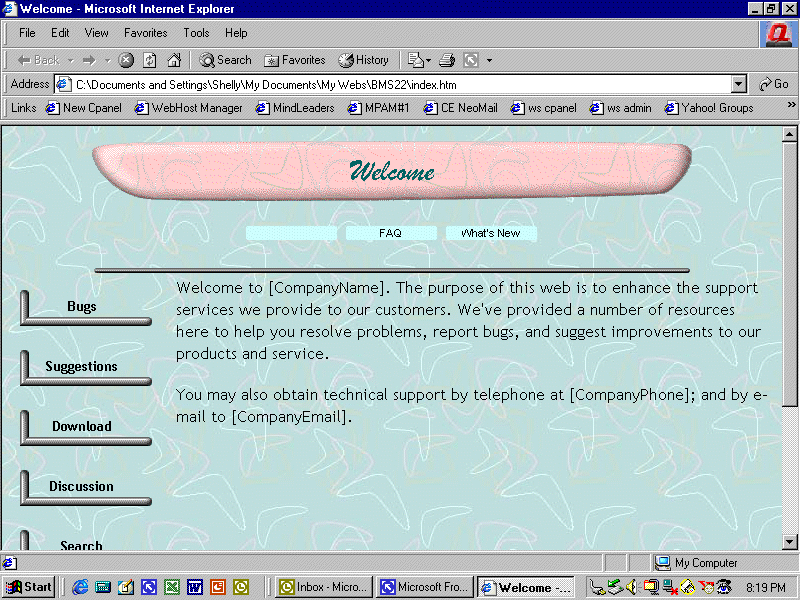The height and width of the screenshot is (600, 800).
Task: Open the Edit menu
Action: [60, 33]
